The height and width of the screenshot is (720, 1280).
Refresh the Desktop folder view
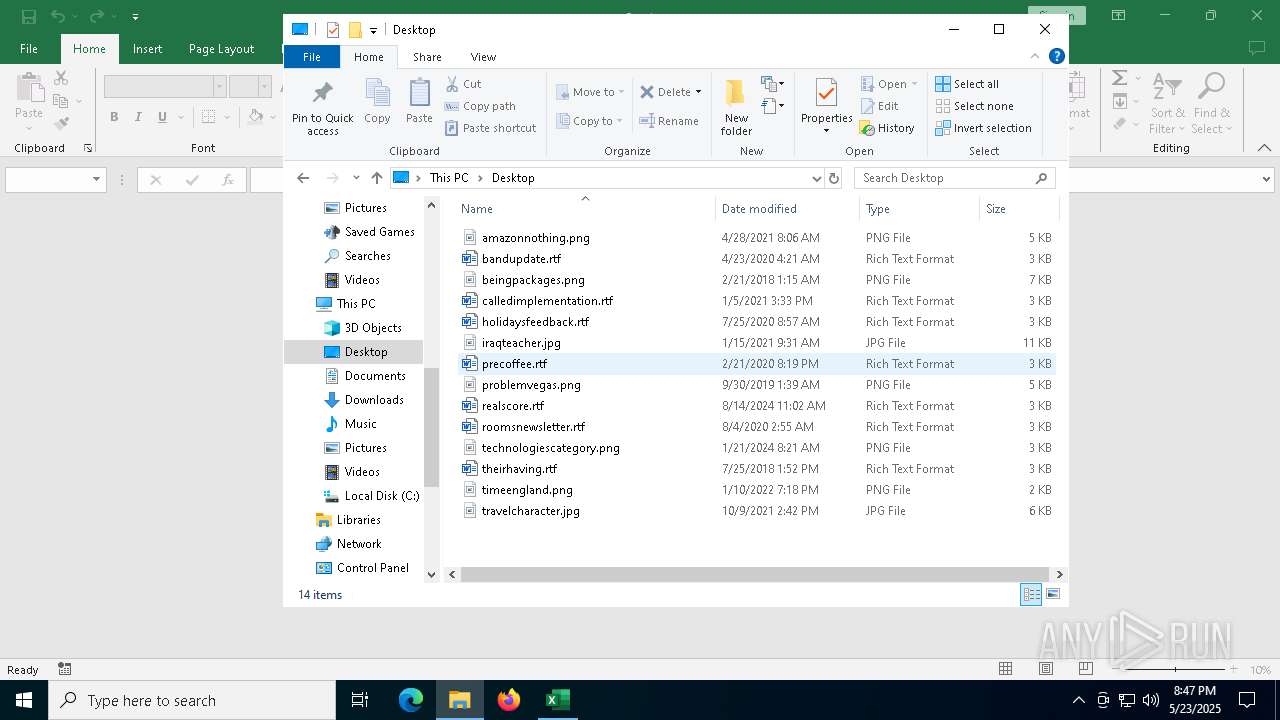click(834, 178)
